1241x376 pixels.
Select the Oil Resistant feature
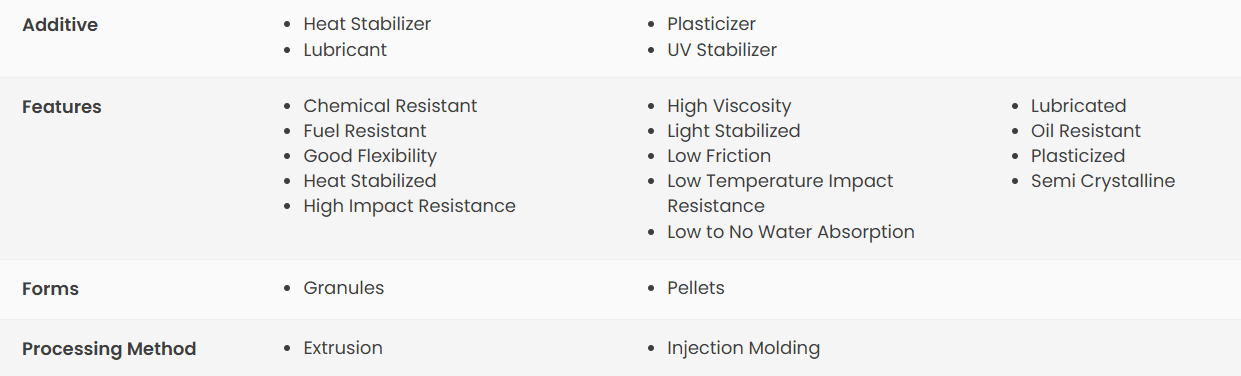pyautogui.click(x=1086, y=131)
